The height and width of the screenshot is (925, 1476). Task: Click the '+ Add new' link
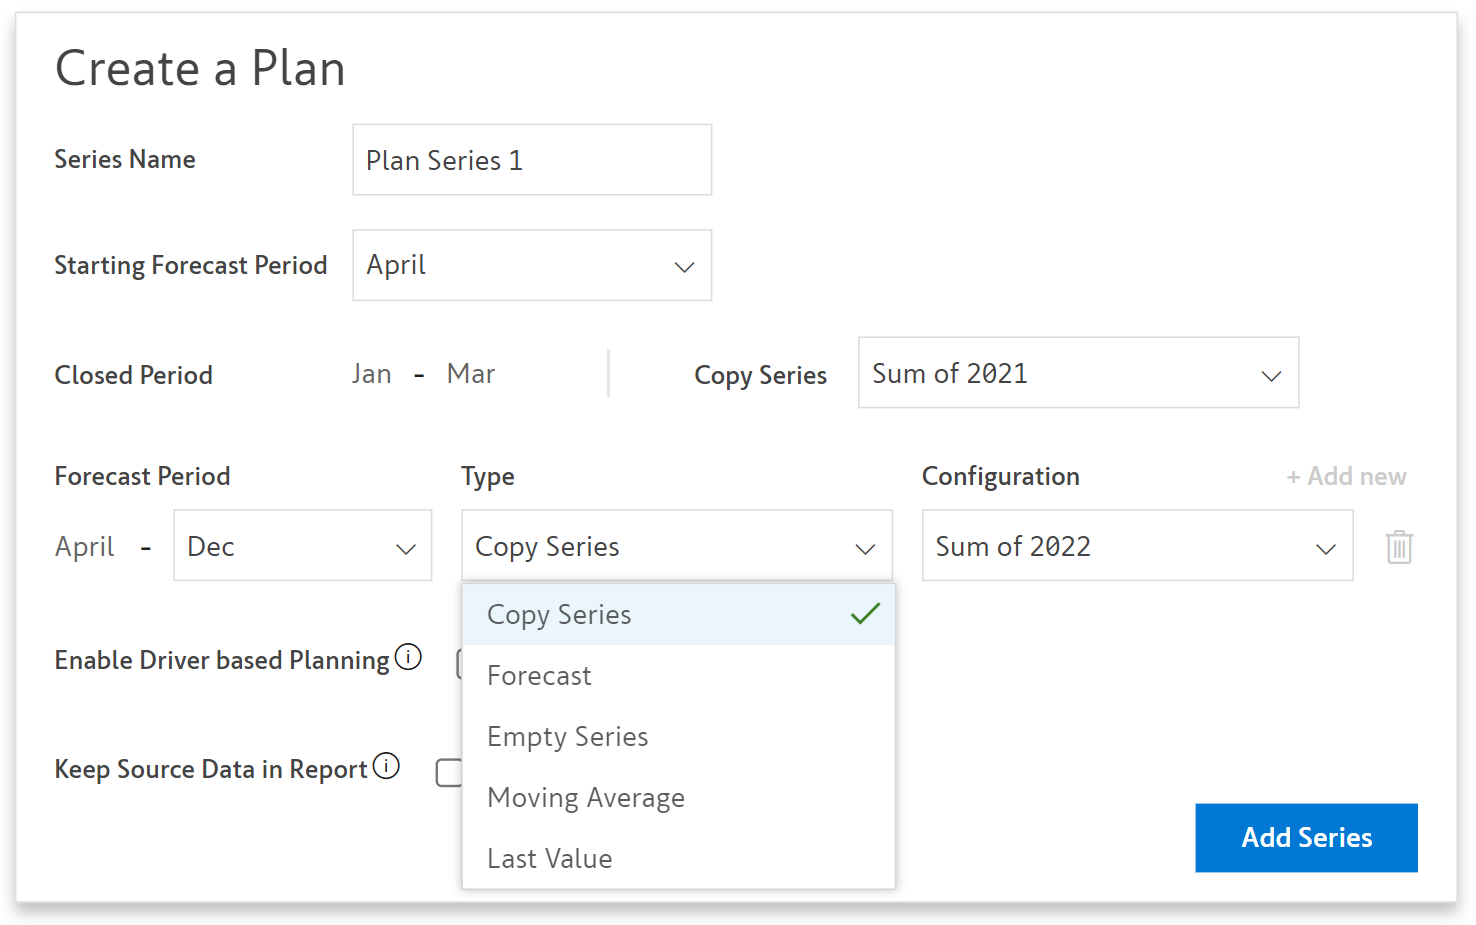[1346, 477]
